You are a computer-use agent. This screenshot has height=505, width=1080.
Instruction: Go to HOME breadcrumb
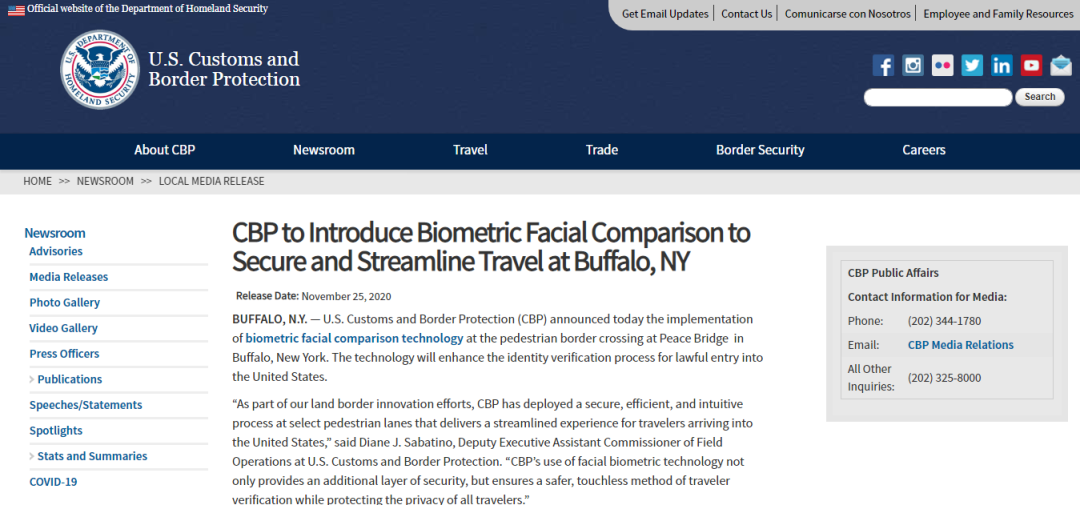tap(37, 181)
